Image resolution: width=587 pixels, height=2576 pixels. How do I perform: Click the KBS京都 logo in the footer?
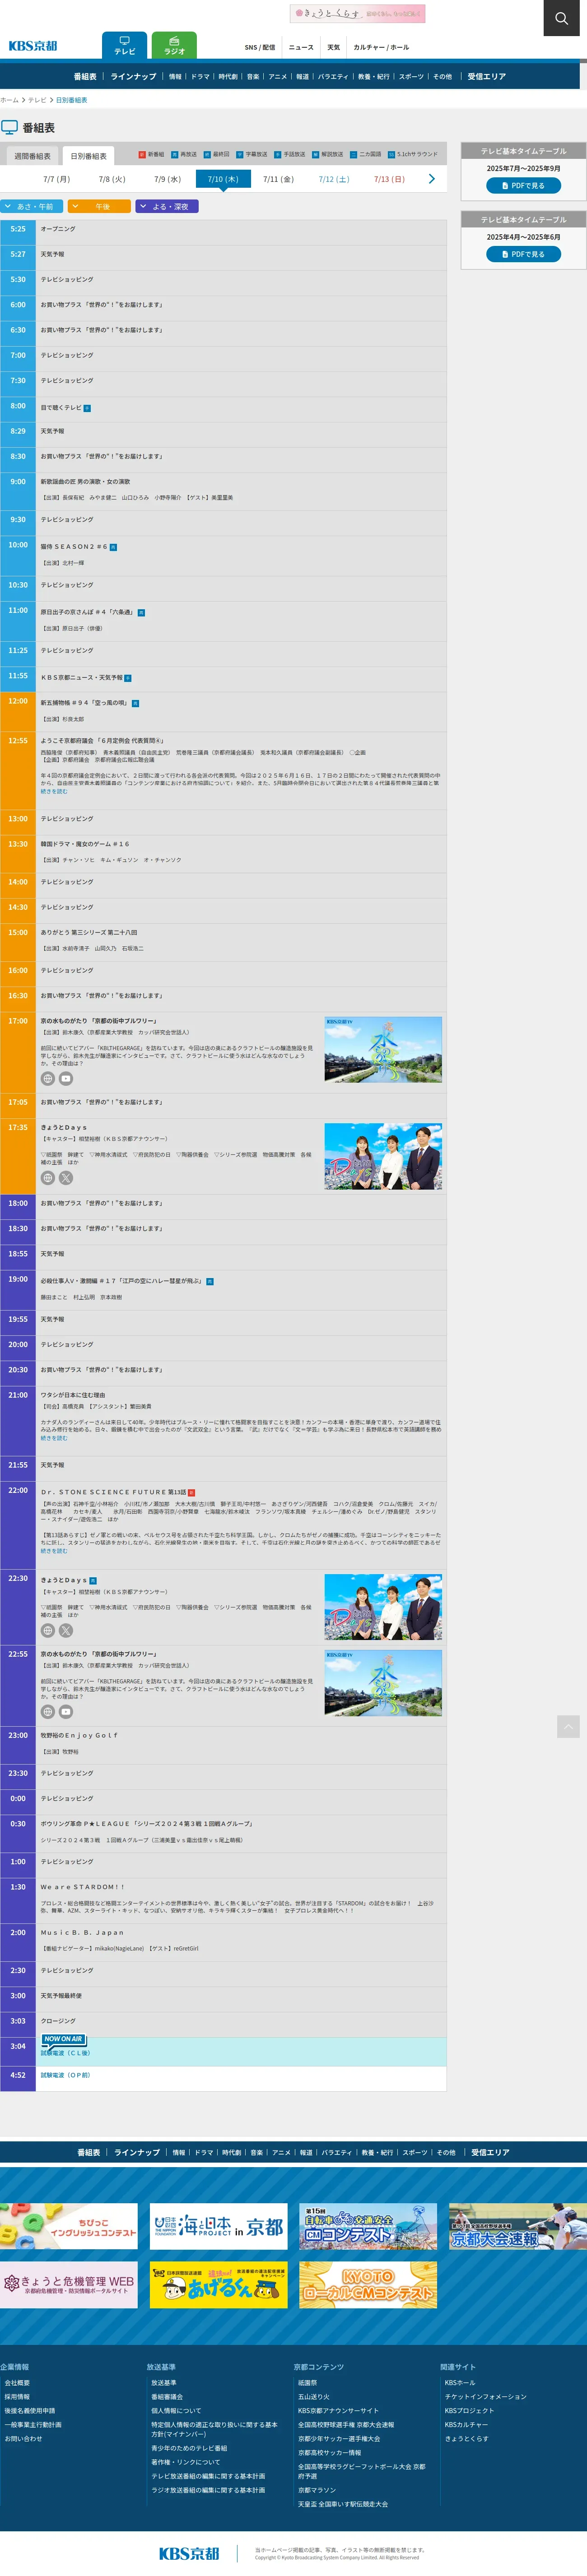coord(189,2554)
